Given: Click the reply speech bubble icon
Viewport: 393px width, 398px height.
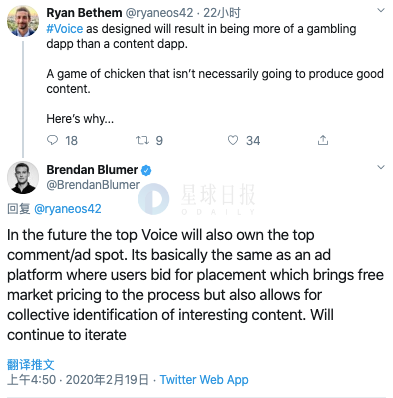Looking at the screenshot, I should (x=52, y=140).
